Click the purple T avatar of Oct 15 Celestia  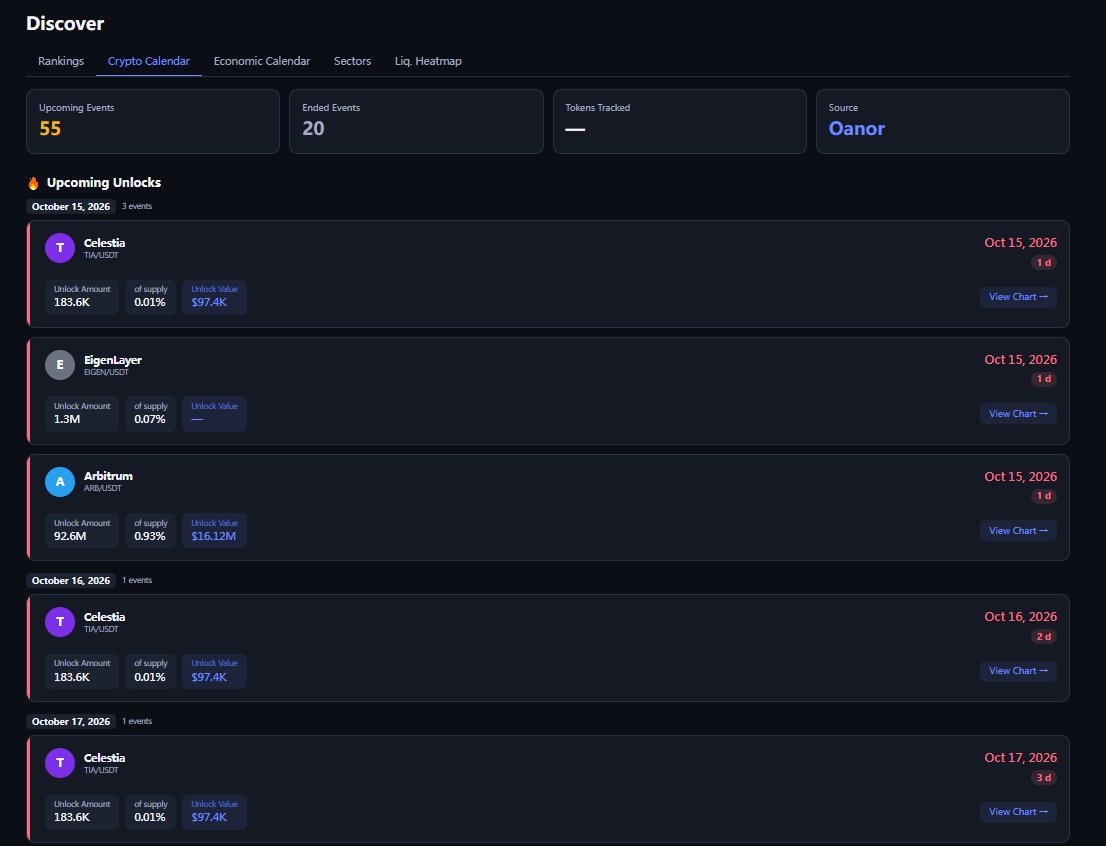tap(60, 248)
